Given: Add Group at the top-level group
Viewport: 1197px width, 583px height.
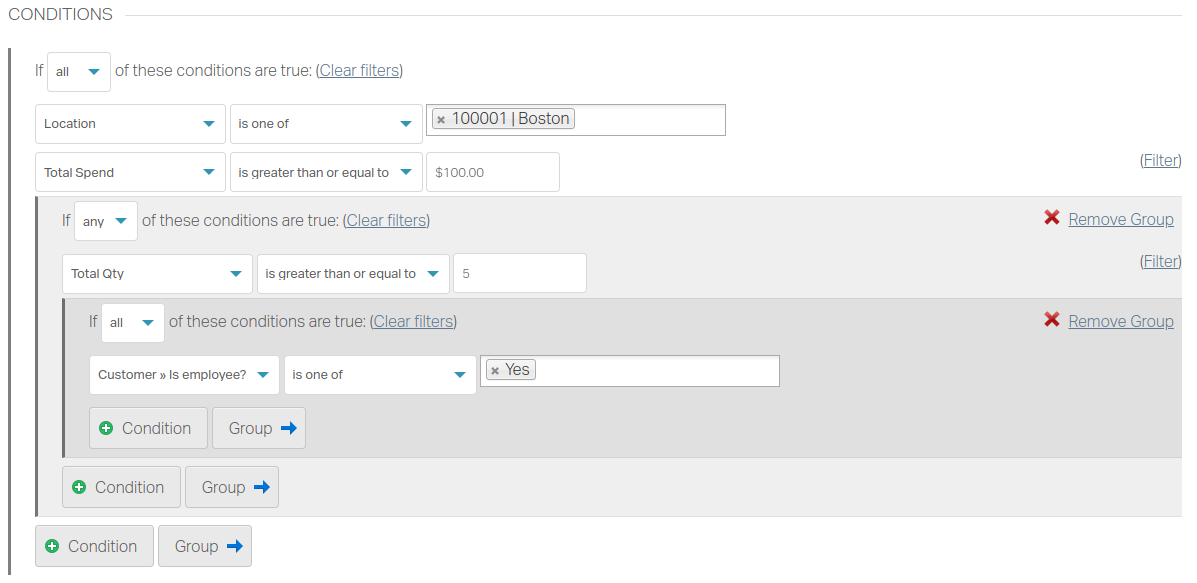Looking at the screenshot, I should tap(205, 546).
